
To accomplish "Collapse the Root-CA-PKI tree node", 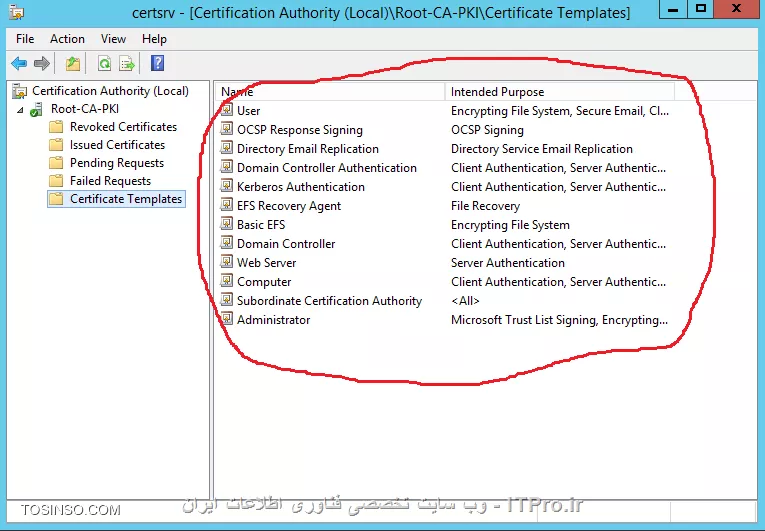I will 20,110.
